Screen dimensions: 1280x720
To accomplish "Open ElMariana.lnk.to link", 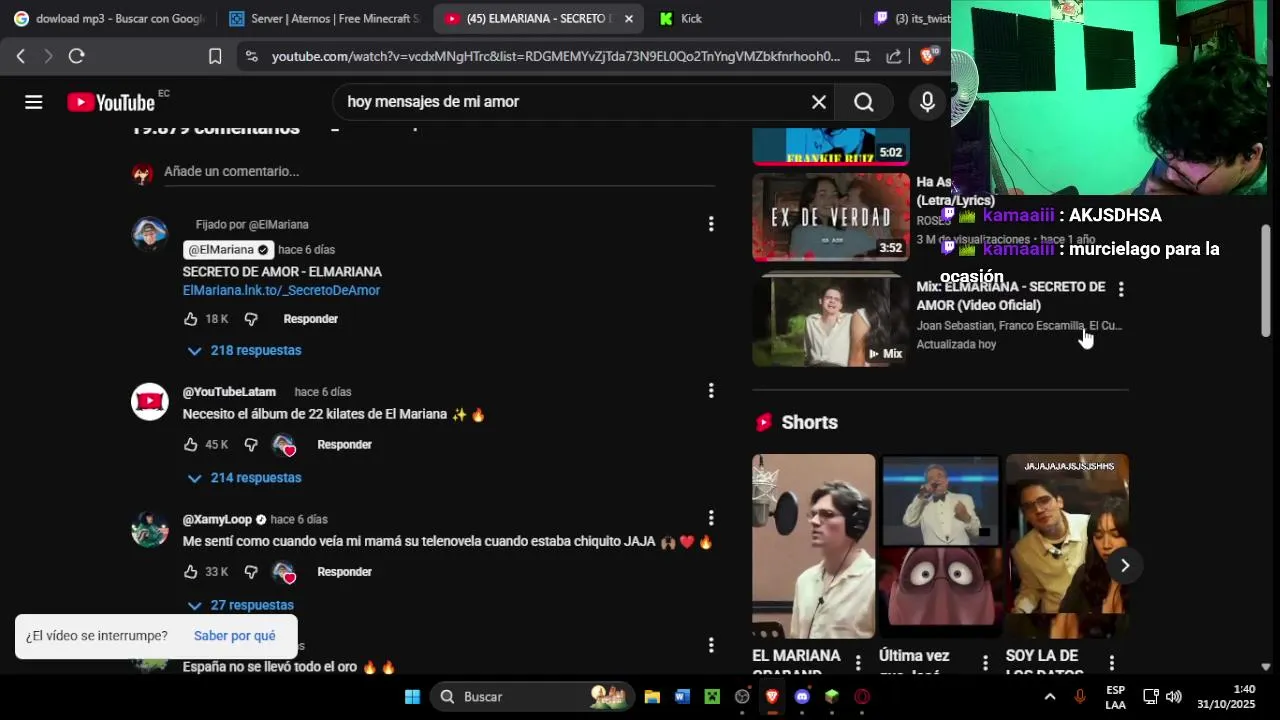I will (281, 290).
